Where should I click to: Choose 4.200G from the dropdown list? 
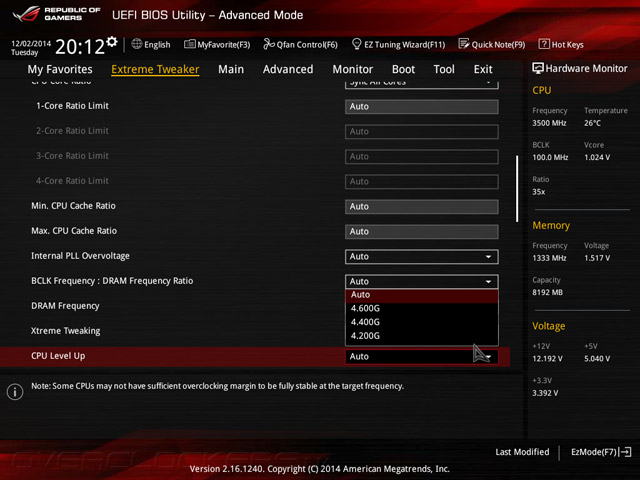422,336
